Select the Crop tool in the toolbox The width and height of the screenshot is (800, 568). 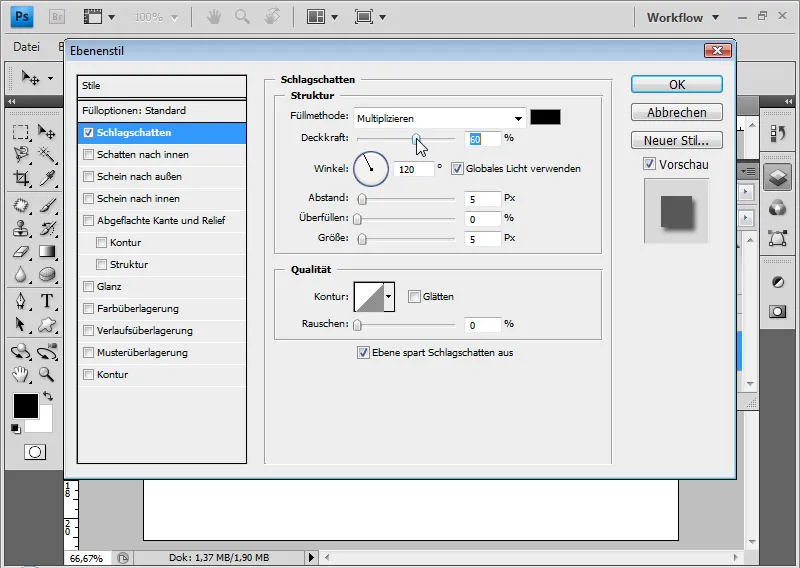tap(20, 178)
